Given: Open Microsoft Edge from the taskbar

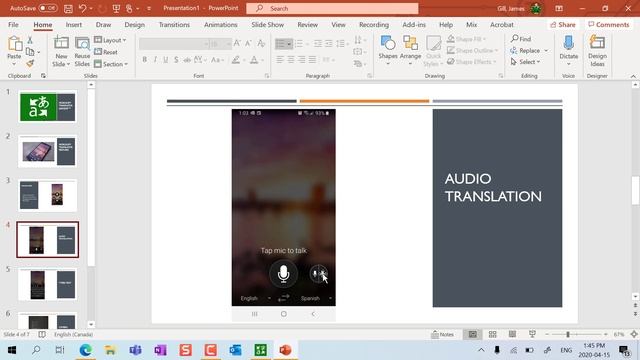Looking at the screenshot, I should click(85, 350).
